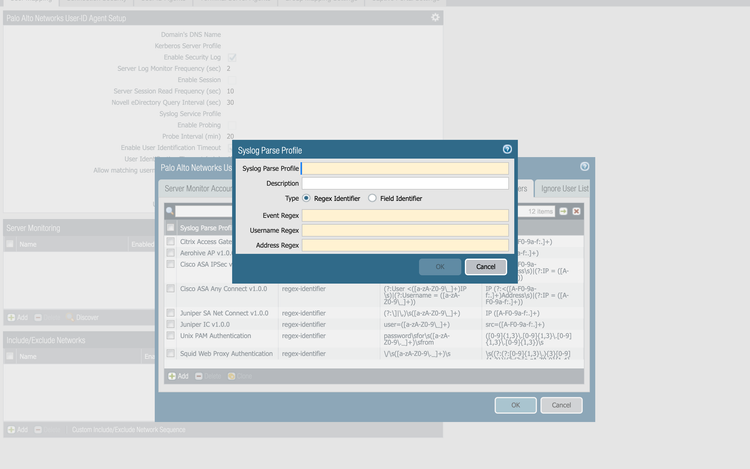Click OK in Syslog Parse Profile dialog
Image resolution: width=750 pixels, height=469 pixels.
coord(440,267)
